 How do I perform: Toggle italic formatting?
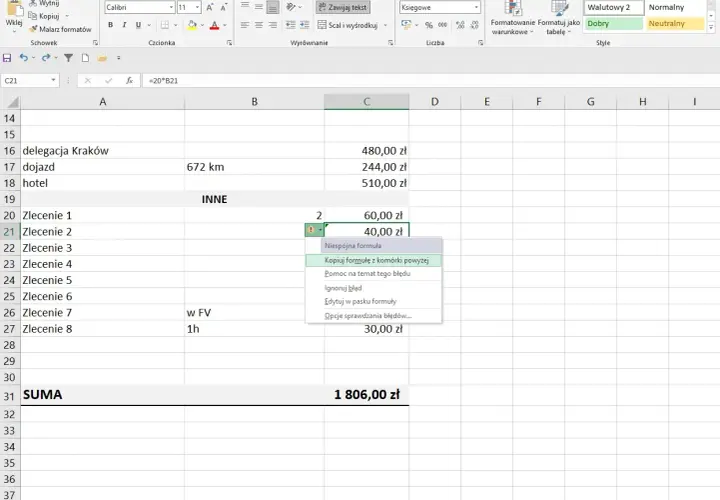point(124,25)
